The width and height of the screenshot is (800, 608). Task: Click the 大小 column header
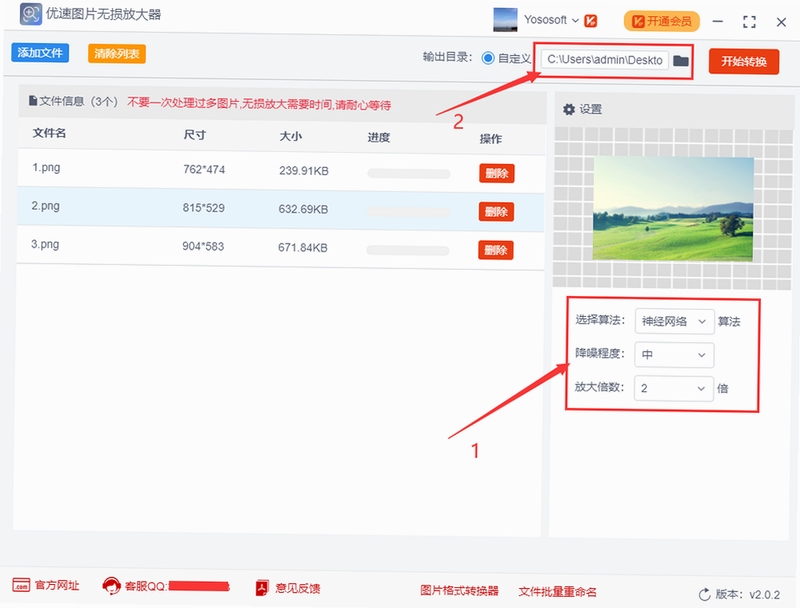[291, 136]
